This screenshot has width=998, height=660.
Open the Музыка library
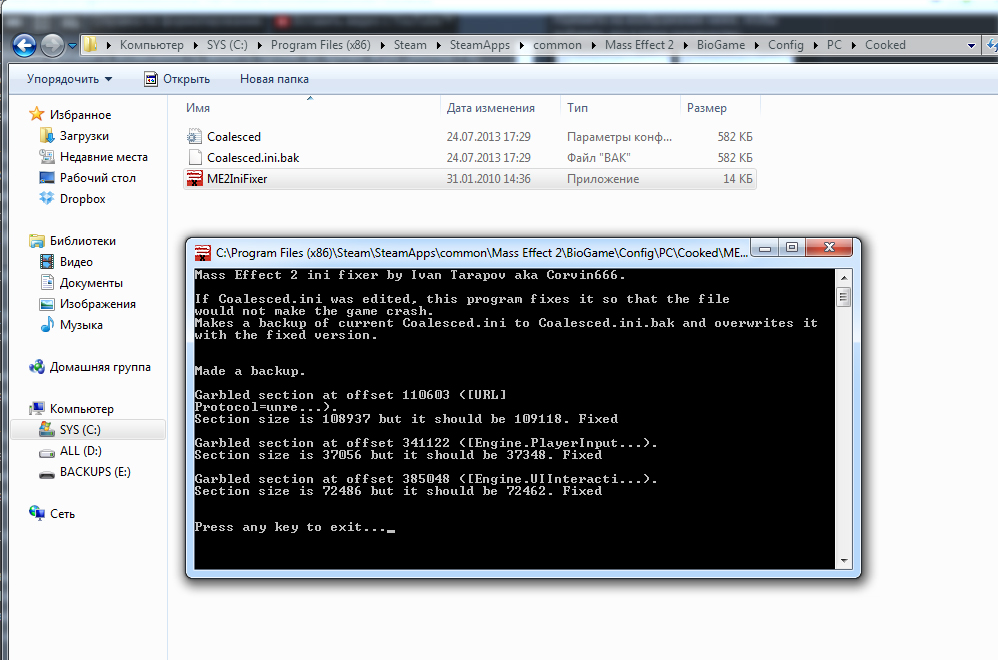pos(81,325)
